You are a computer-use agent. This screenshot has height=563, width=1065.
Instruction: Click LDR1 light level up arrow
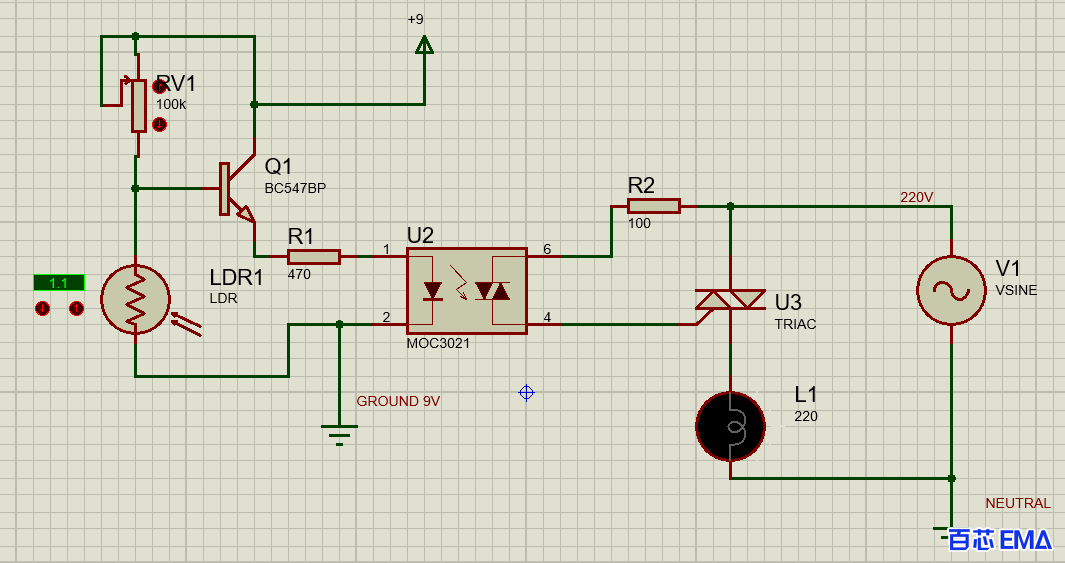(x=76, y=309)
